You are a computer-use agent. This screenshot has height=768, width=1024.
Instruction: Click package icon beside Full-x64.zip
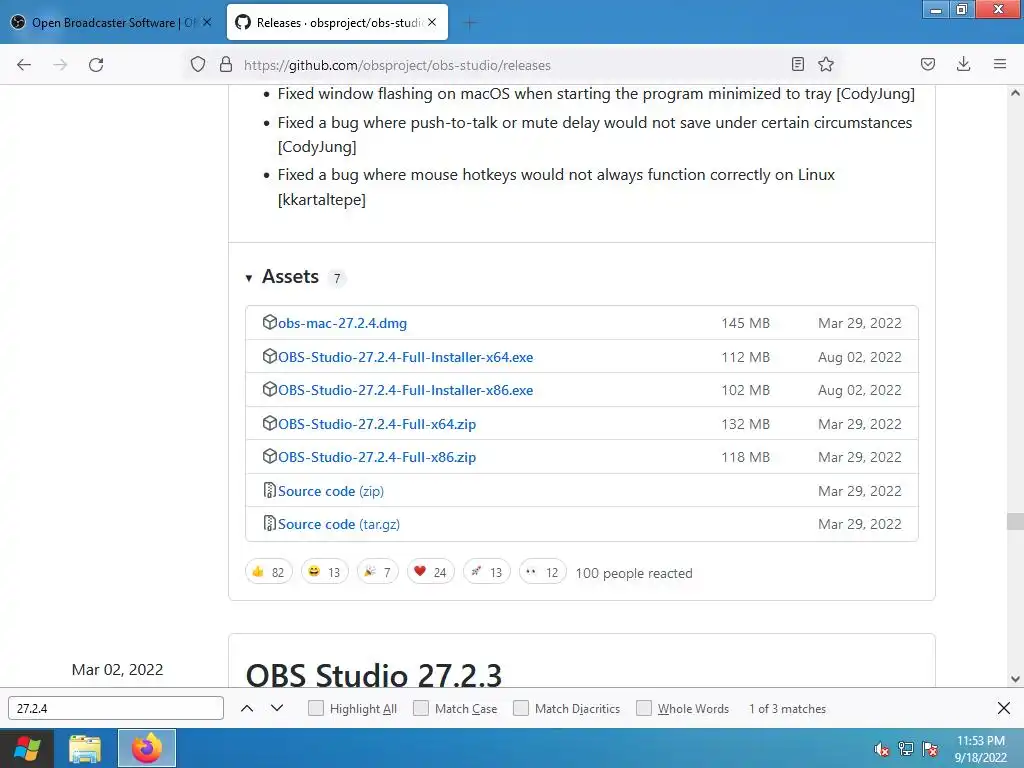point(270,423)
